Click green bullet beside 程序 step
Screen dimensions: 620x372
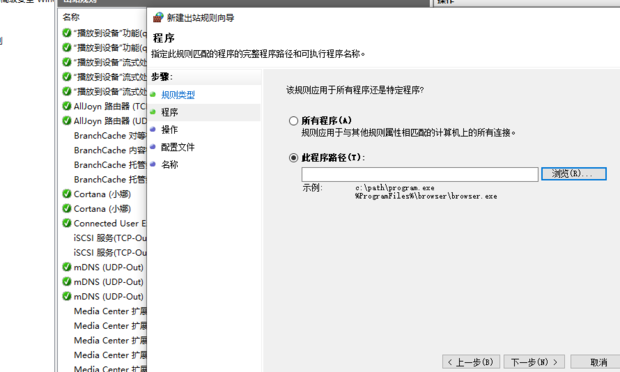pos(153,112)
